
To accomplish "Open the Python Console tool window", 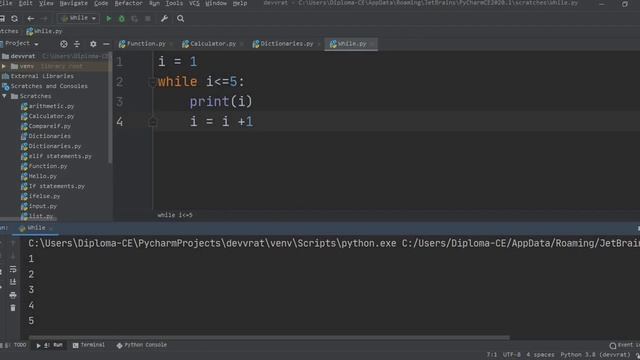I will coord(142,345).
